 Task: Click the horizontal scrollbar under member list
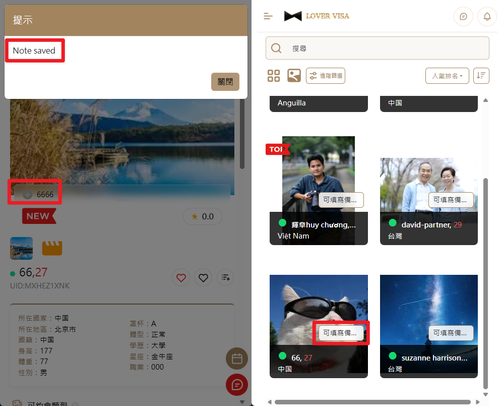(x=373, y=402)
